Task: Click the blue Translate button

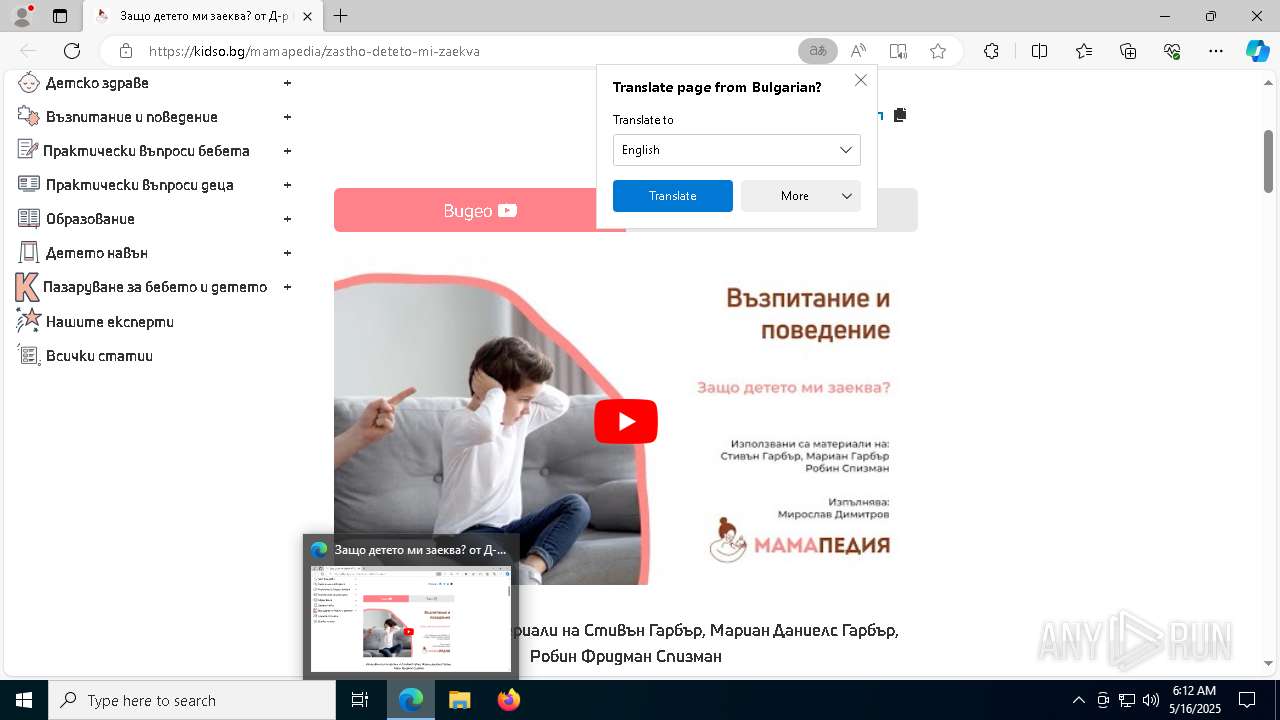Action: 672,196
